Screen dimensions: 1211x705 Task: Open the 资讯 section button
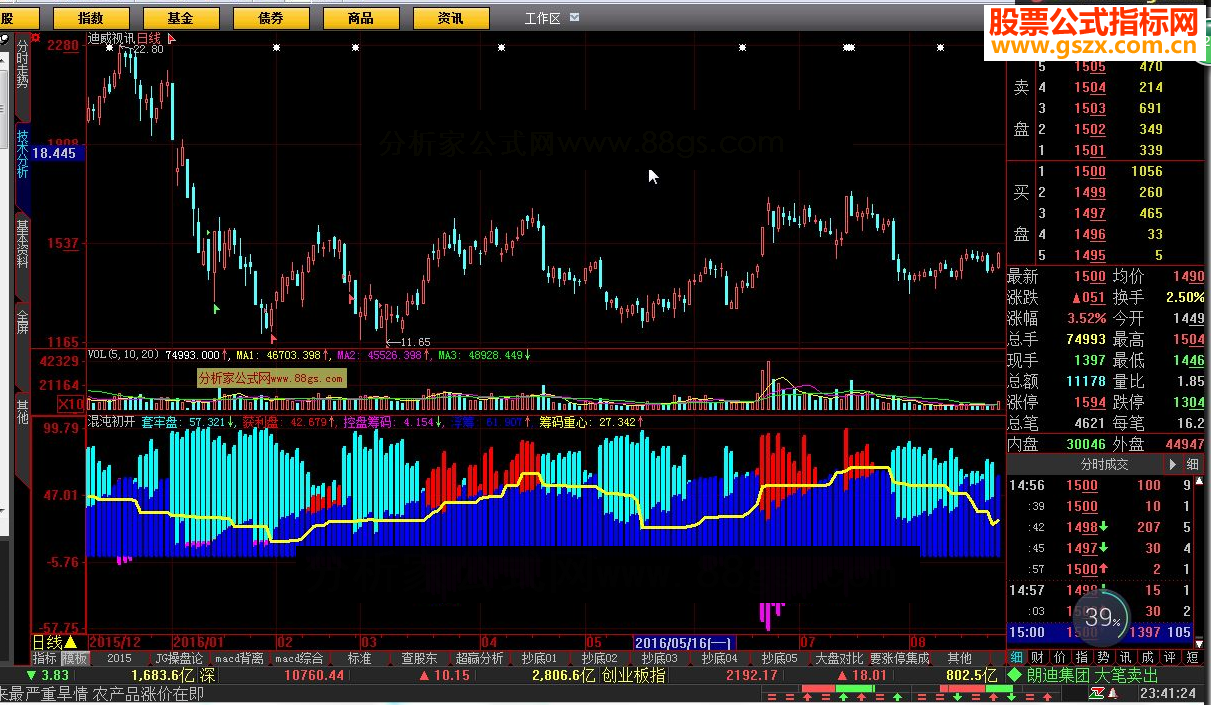click(x=451, y=18)
